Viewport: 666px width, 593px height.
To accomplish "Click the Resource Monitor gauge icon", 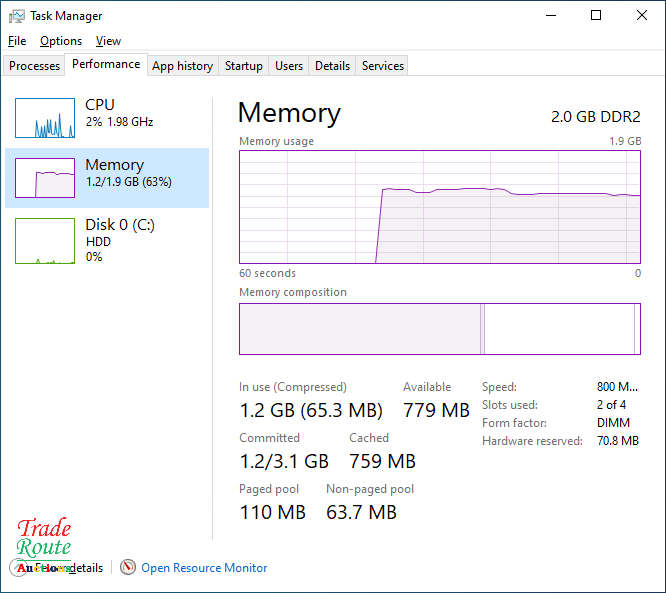I will [127, 567].
